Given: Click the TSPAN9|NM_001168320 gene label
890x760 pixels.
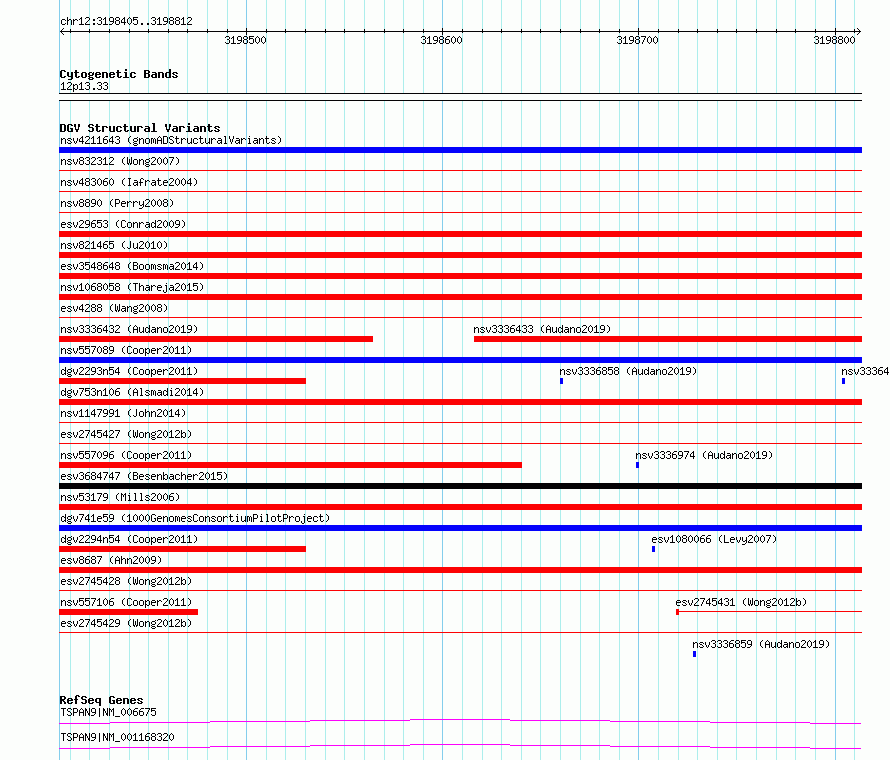Looking at the screenshot, I should (117, 737).
